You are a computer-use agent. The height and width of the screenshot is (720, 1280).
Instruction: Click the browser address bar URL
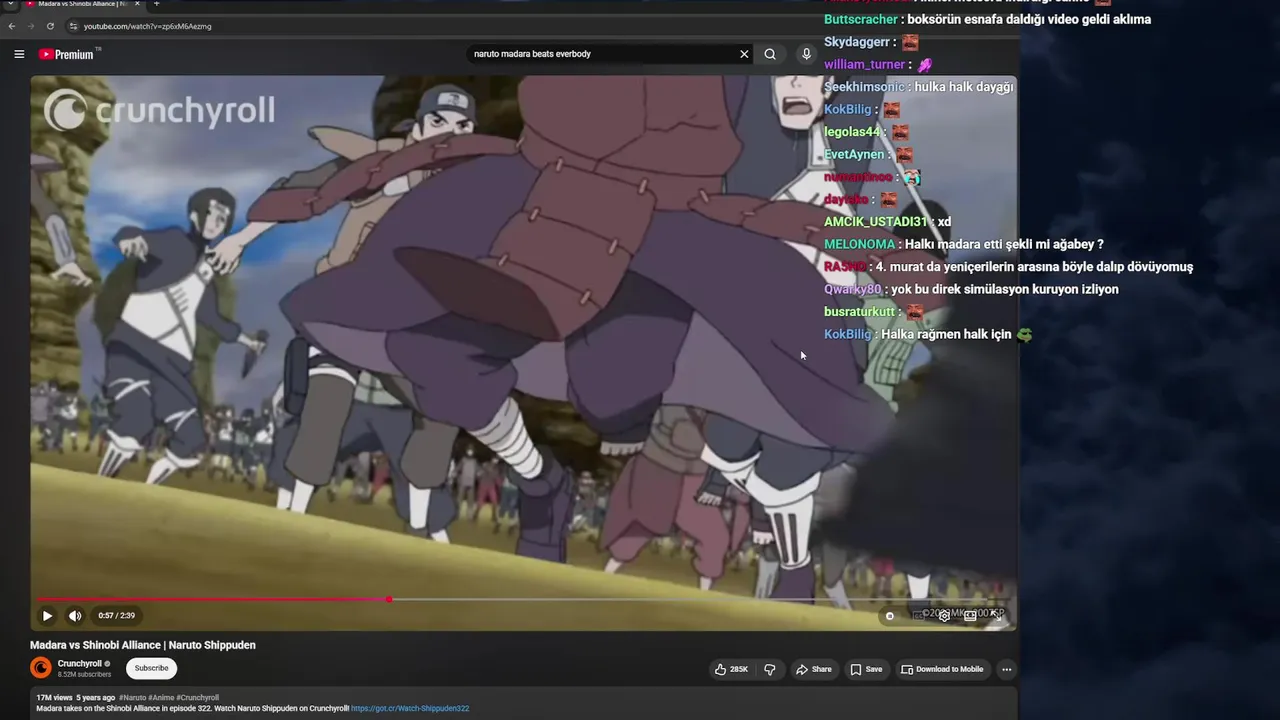[148, 26]
